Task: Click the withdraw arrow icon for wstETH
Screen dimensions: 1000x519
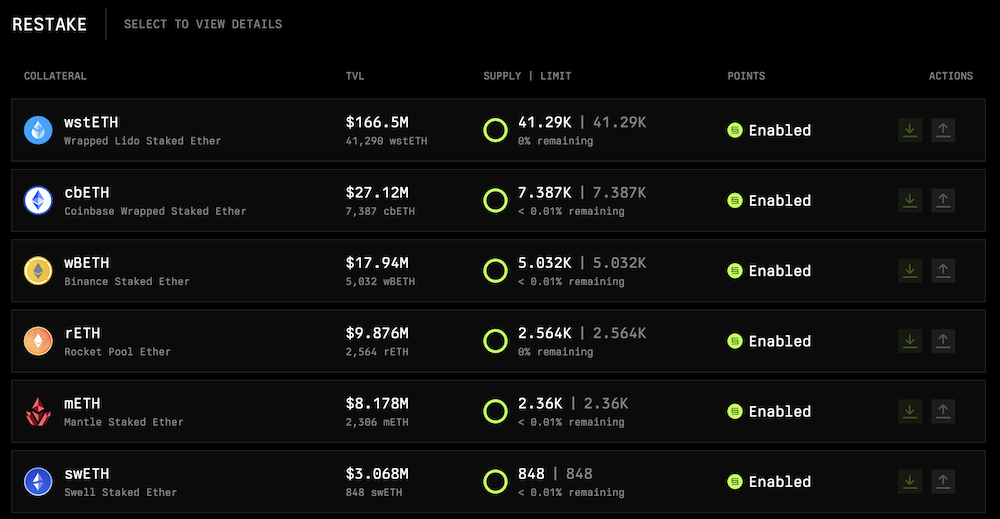Action: click(943, 130)
